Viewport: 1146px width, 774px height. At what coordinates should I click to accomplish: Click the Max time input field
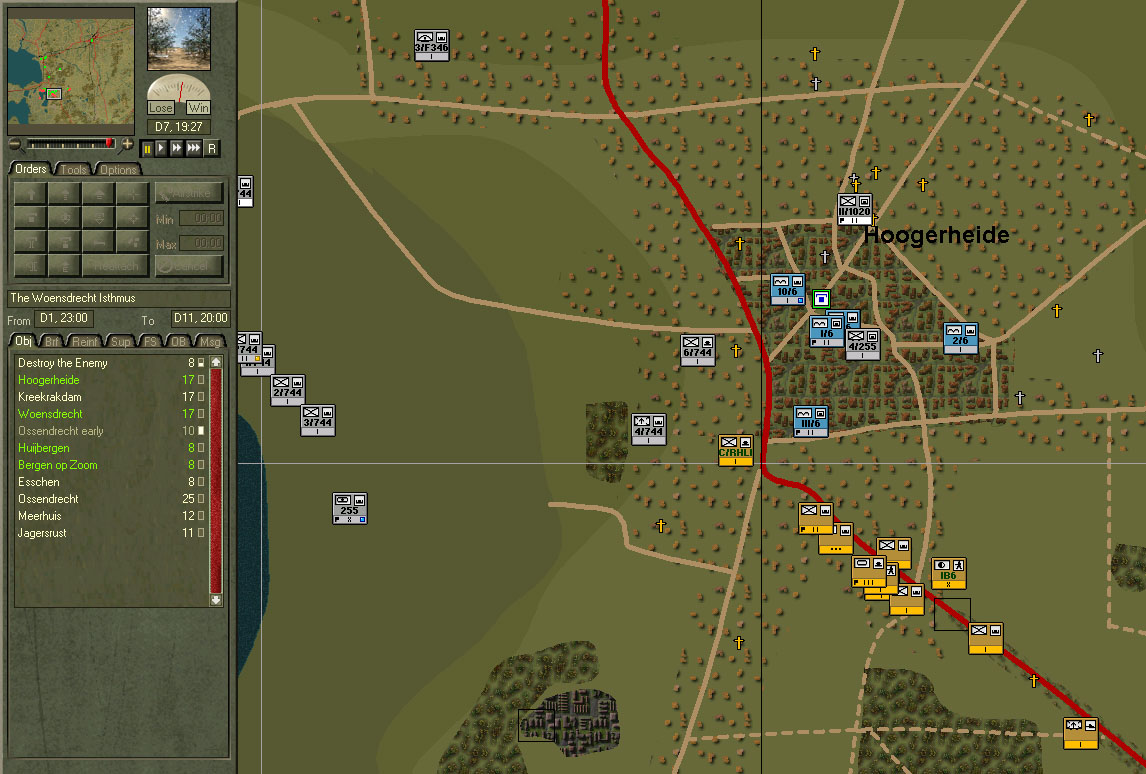(x=201, y=243)
